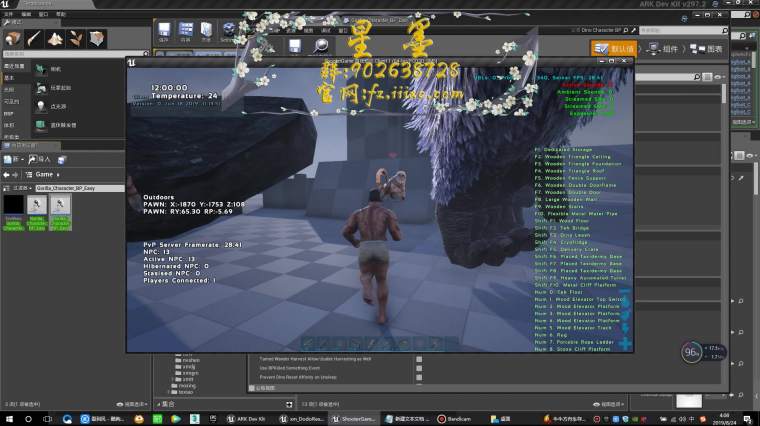The image size is (760, 426).
Task: Click the blueprint editor search field
Action: [x=683, y=30]
